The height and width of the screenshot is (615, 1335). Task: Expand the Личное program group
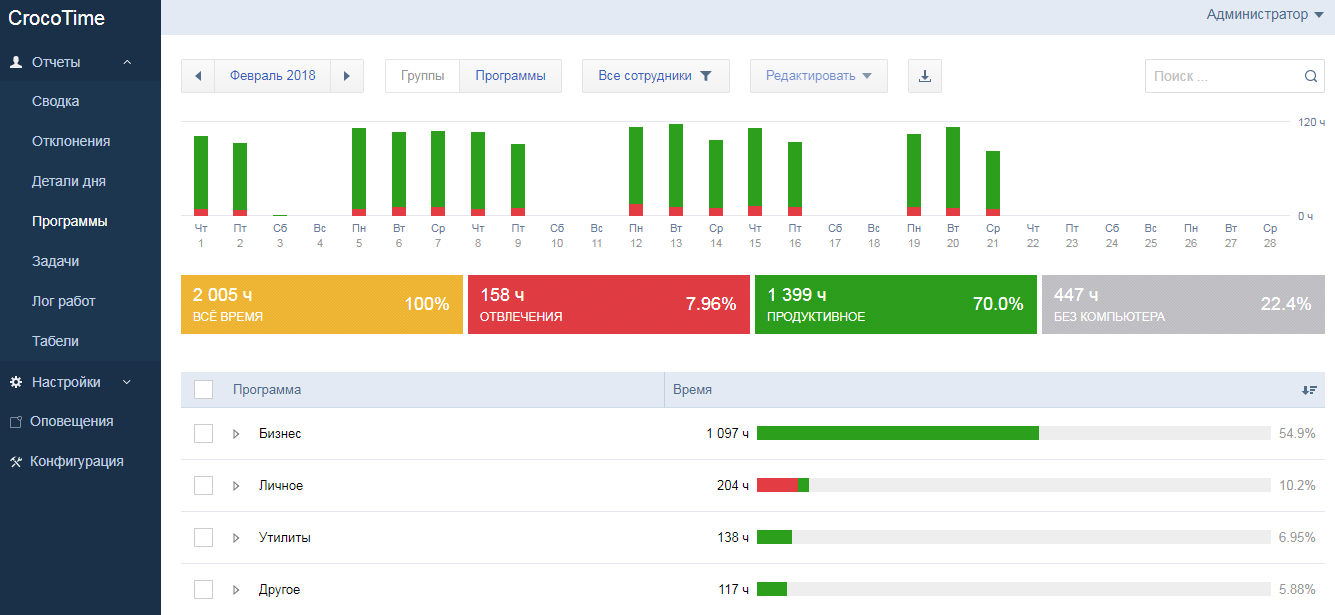[237, 486]
